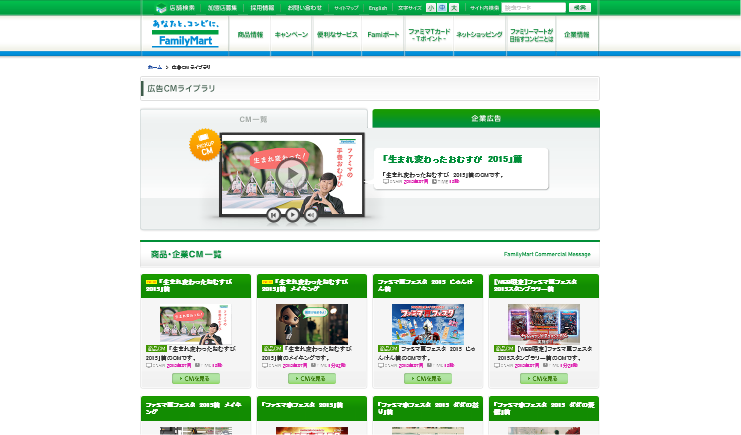Image resolution: width=741 pixels, height=435 pixels.
Task: Open the 採用情報 recruitment link
Action: [262, 8]
